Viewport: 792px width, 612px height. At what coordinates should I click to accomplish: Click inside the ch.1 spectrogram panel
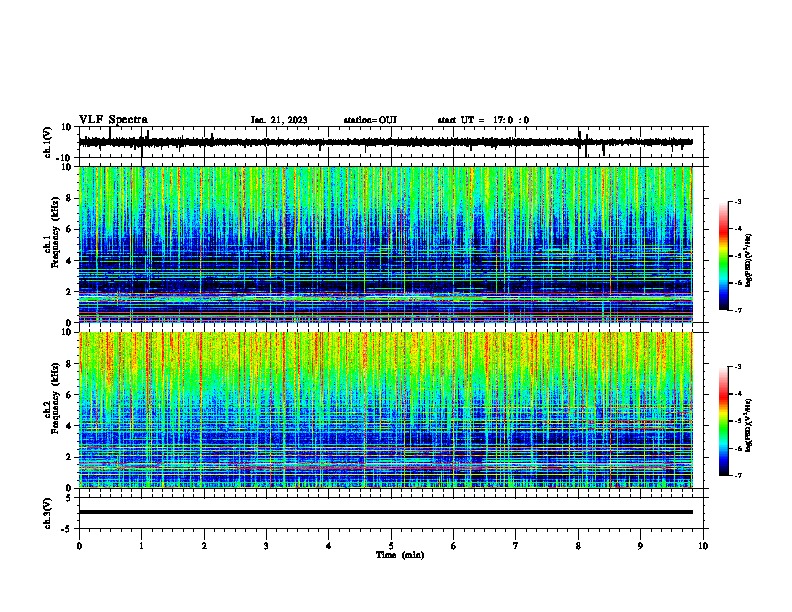[x=386, y=244]
